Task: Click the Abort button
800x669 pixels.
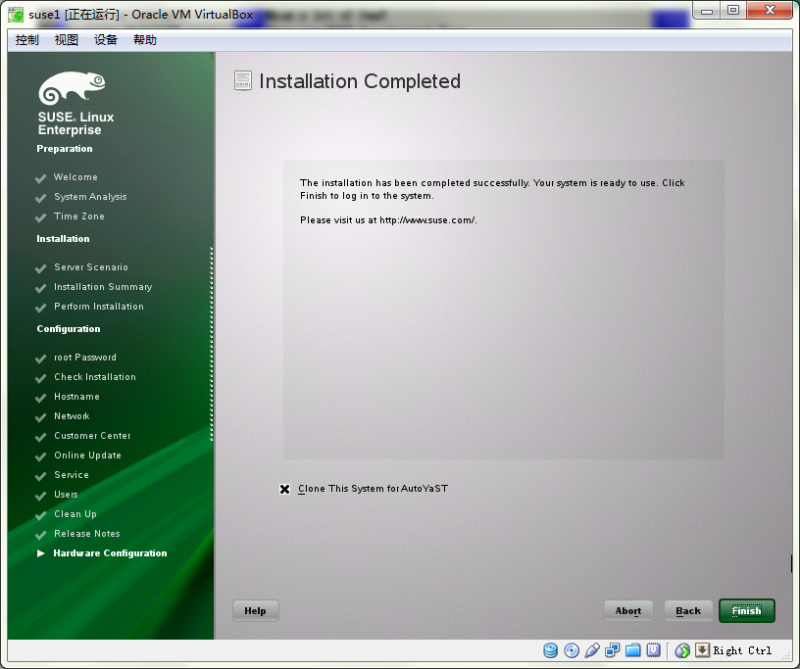Action: click(628, 610)
